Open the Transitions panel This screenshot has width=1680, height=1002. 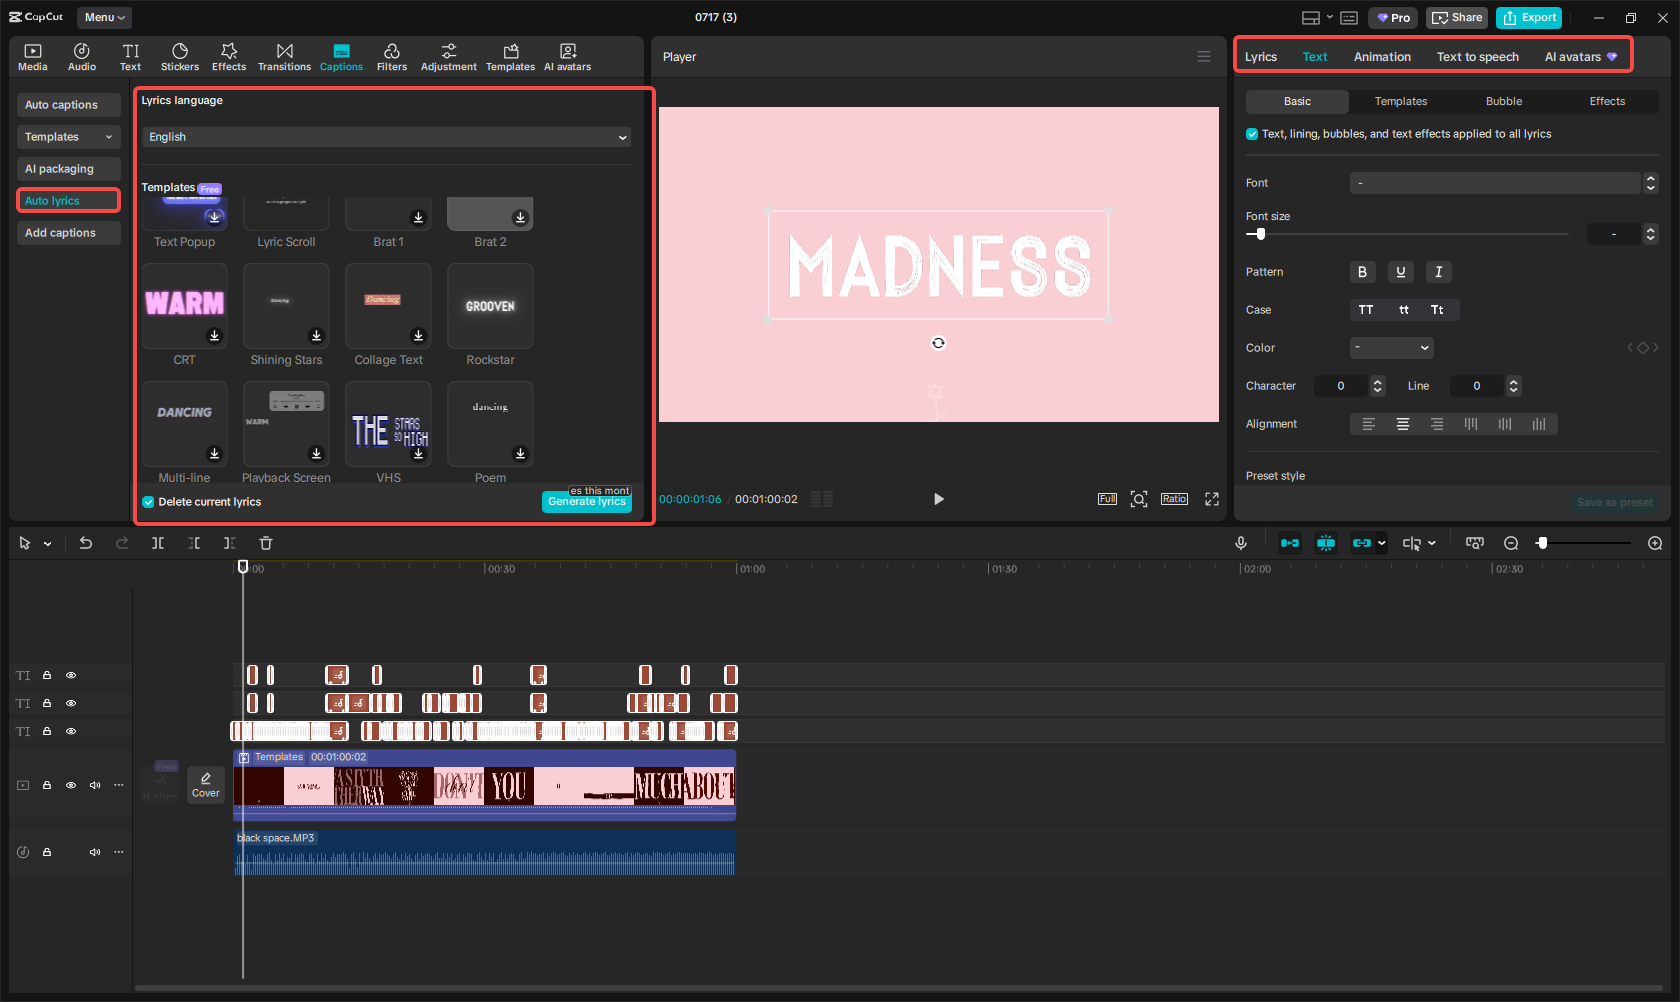coord(284,56)
